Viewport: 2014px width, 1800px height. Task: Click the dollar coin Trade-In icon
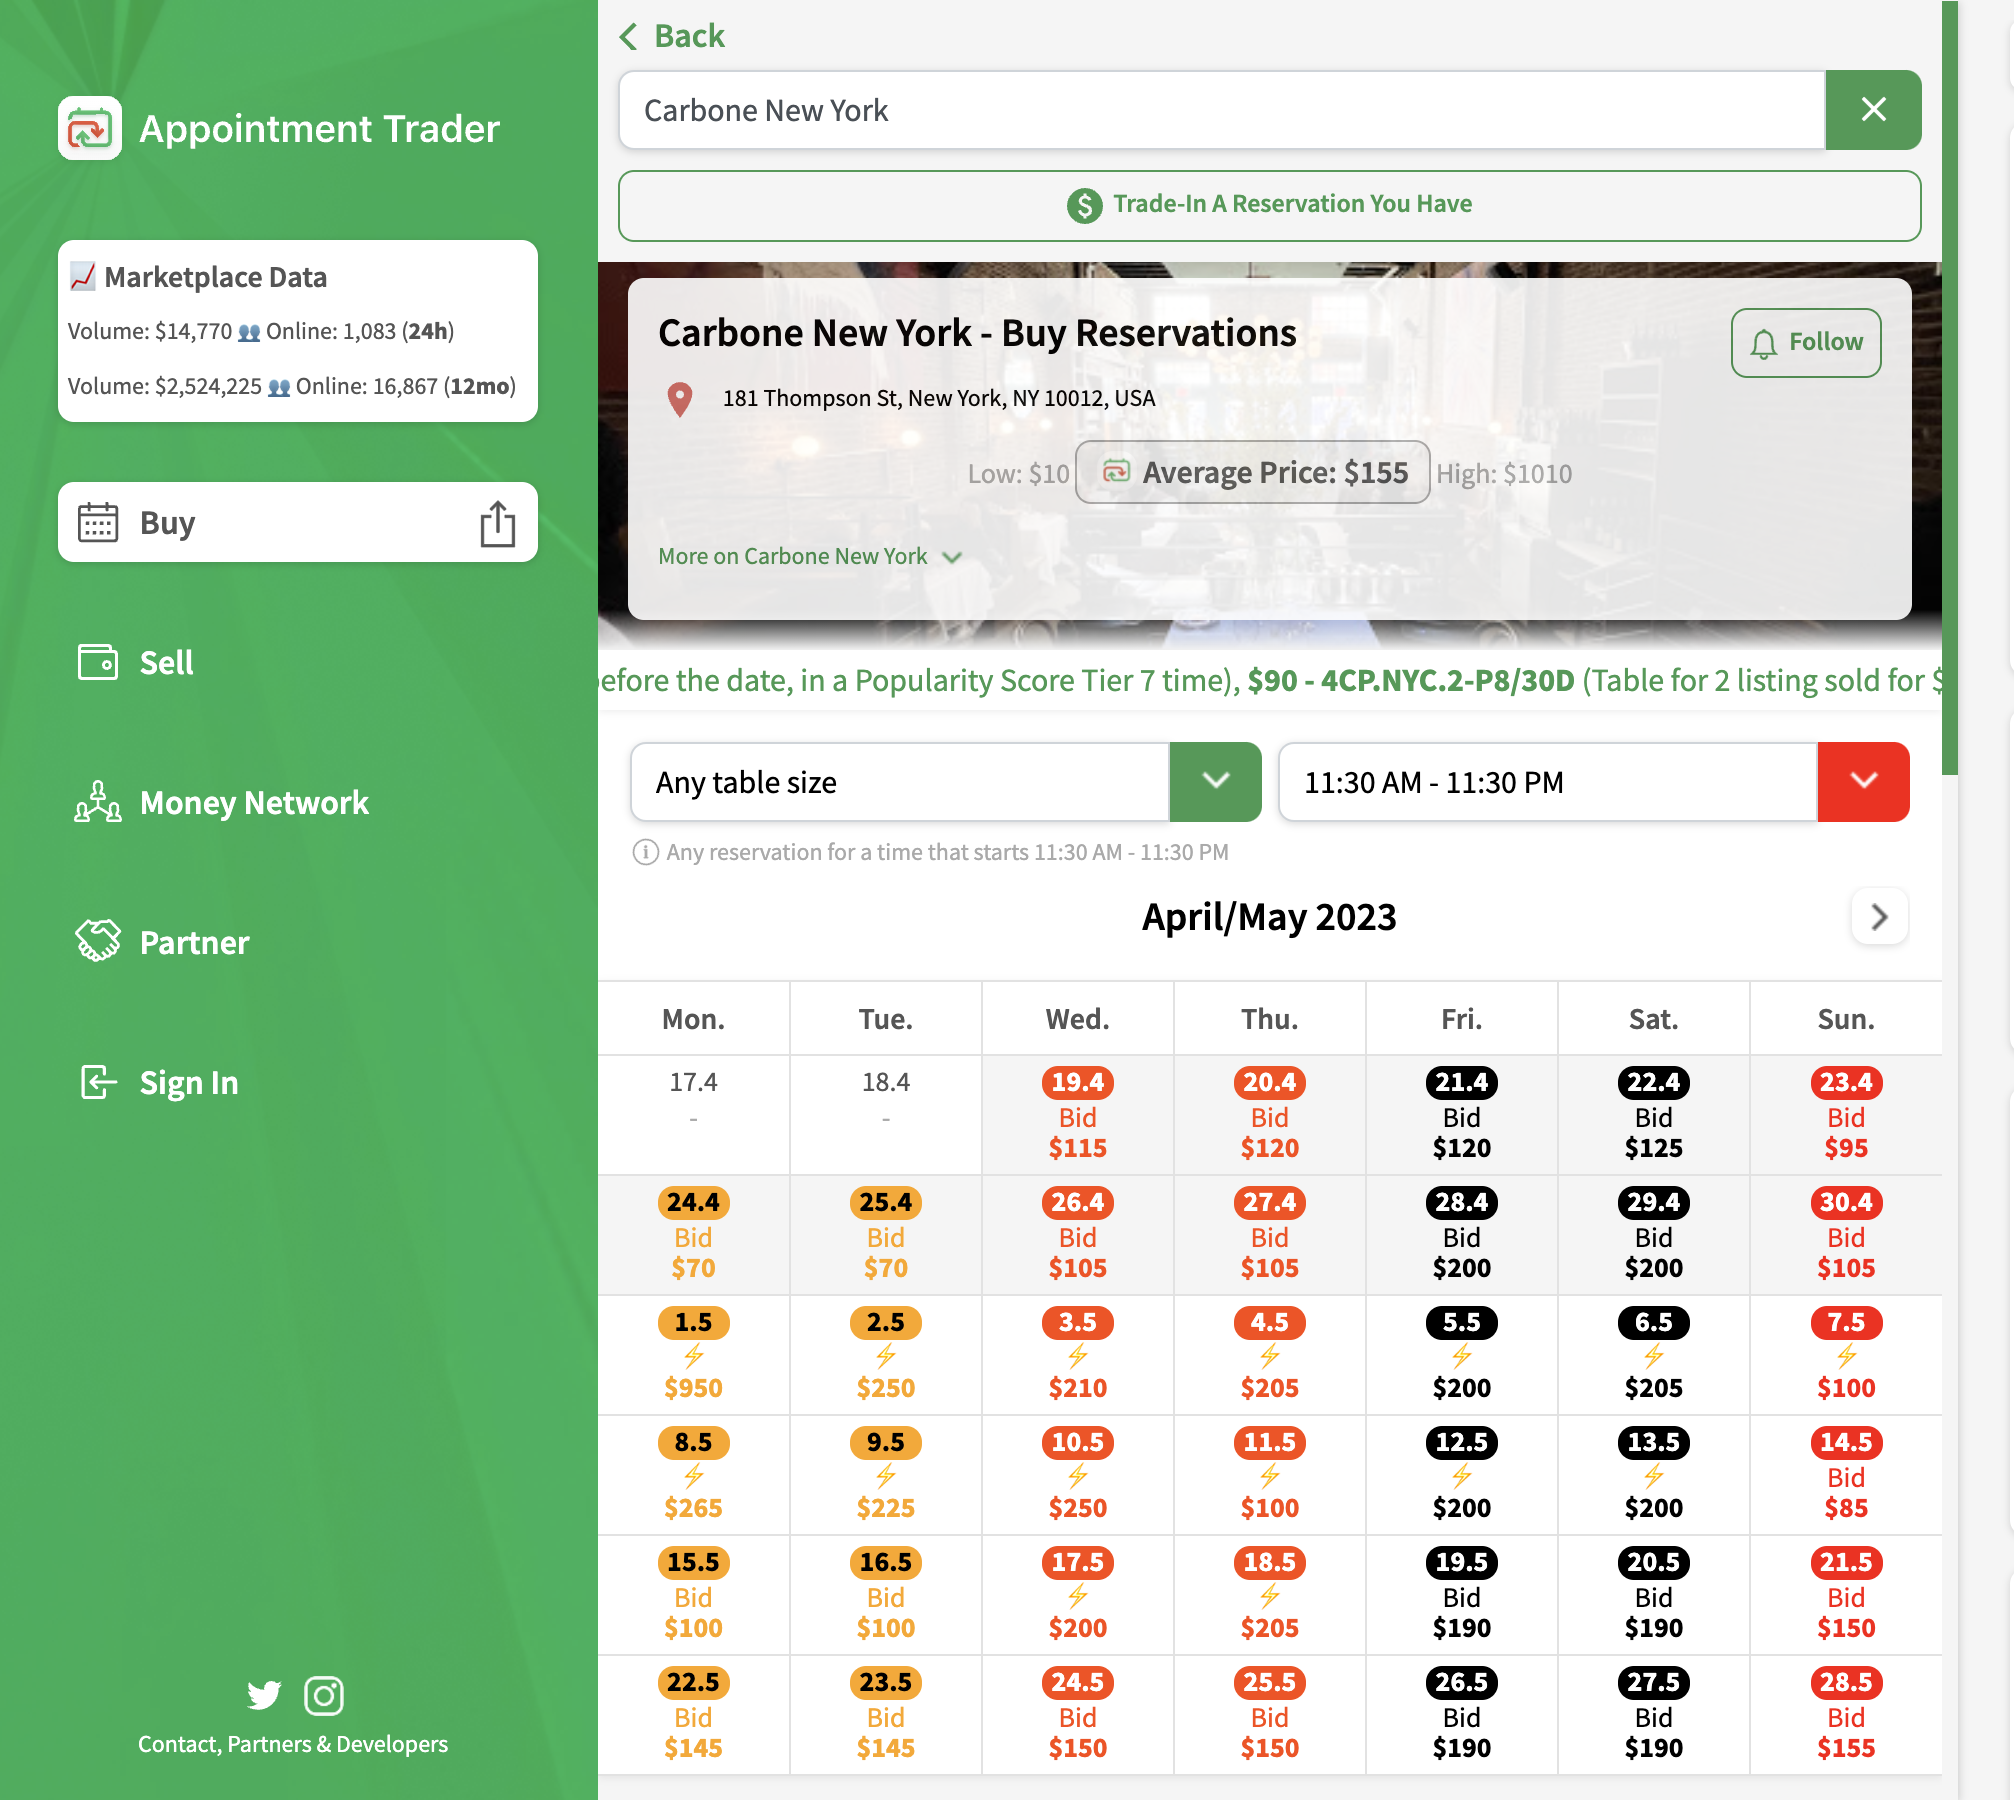tap(1084, 205)
